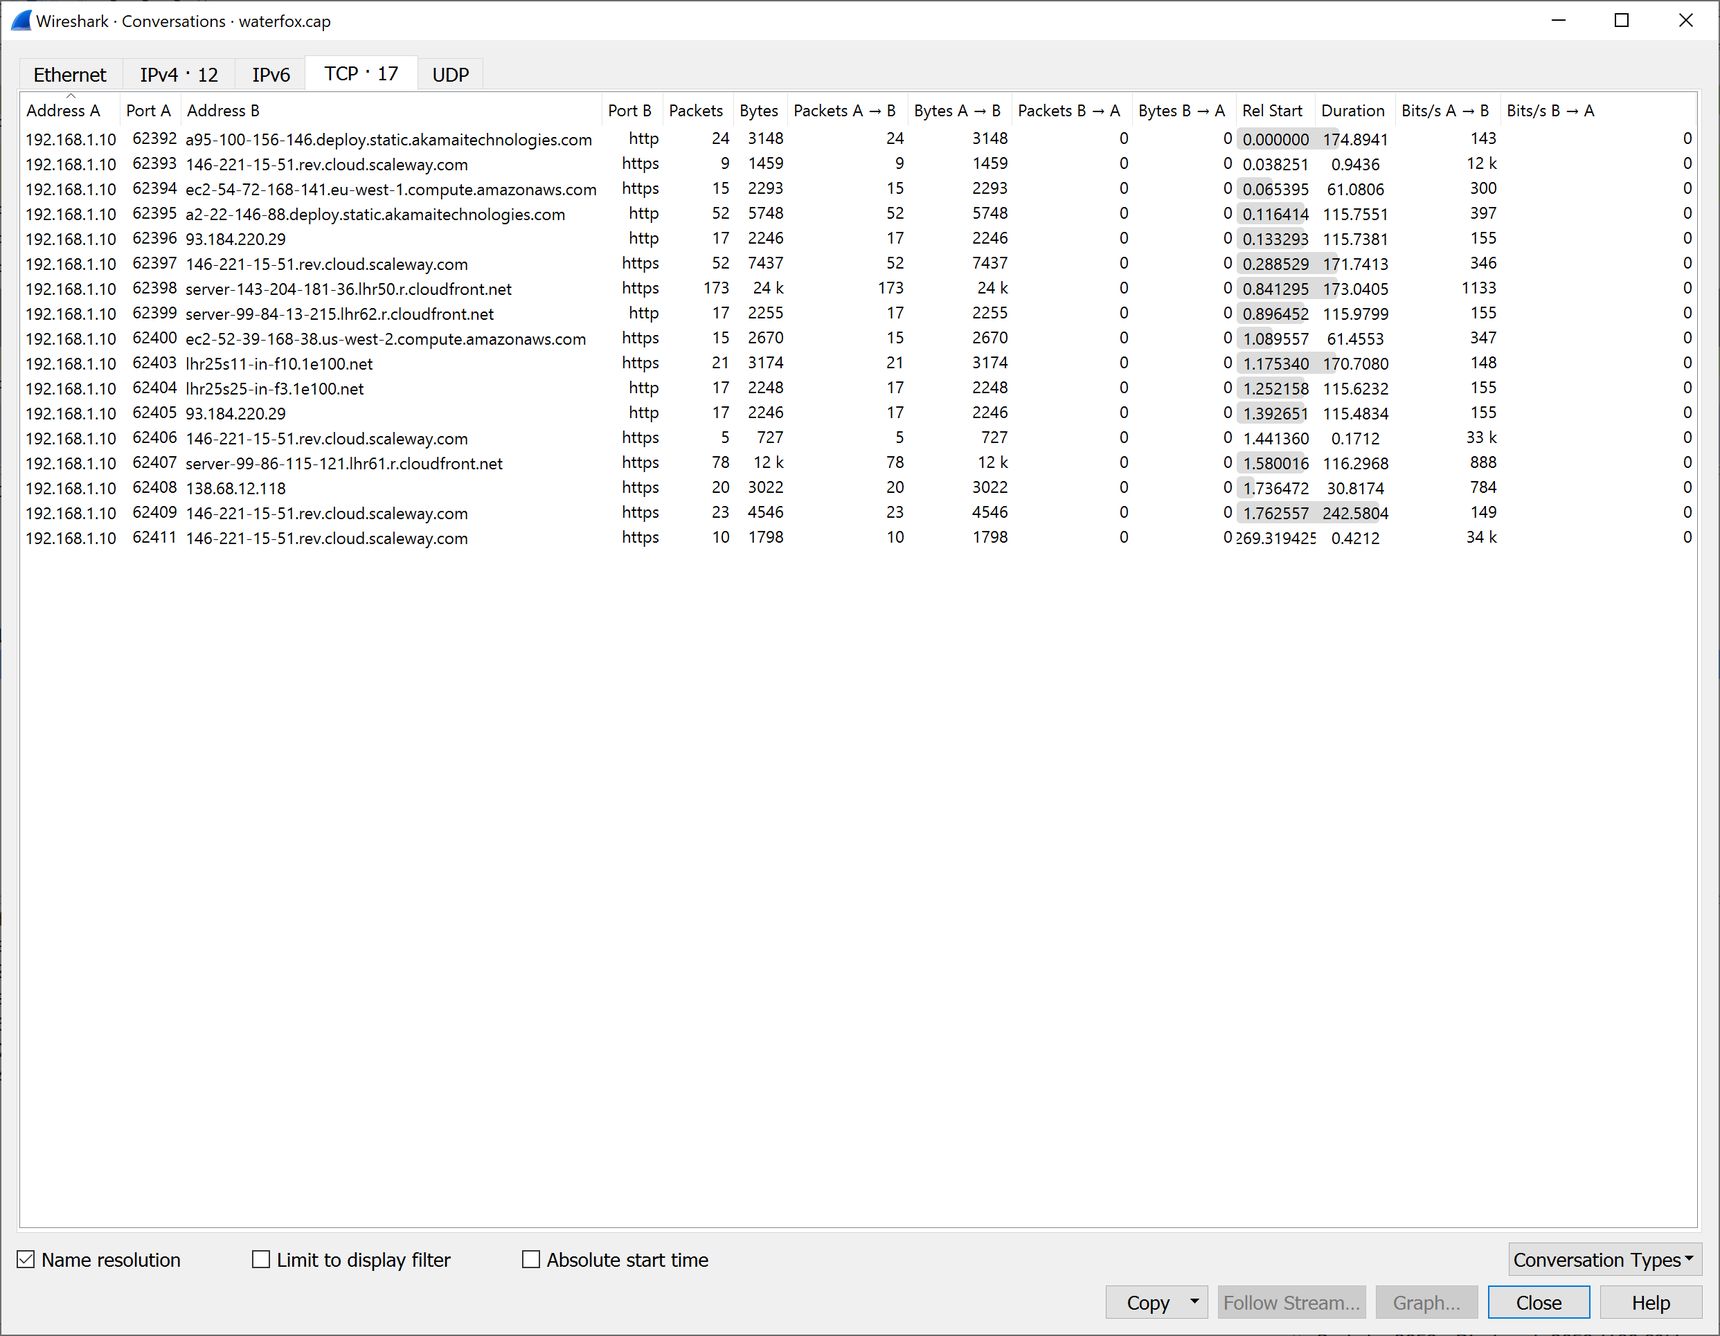Select row server-99-86-115-121.lhr61.r.cloudfront.net

(x=858, y=464)
